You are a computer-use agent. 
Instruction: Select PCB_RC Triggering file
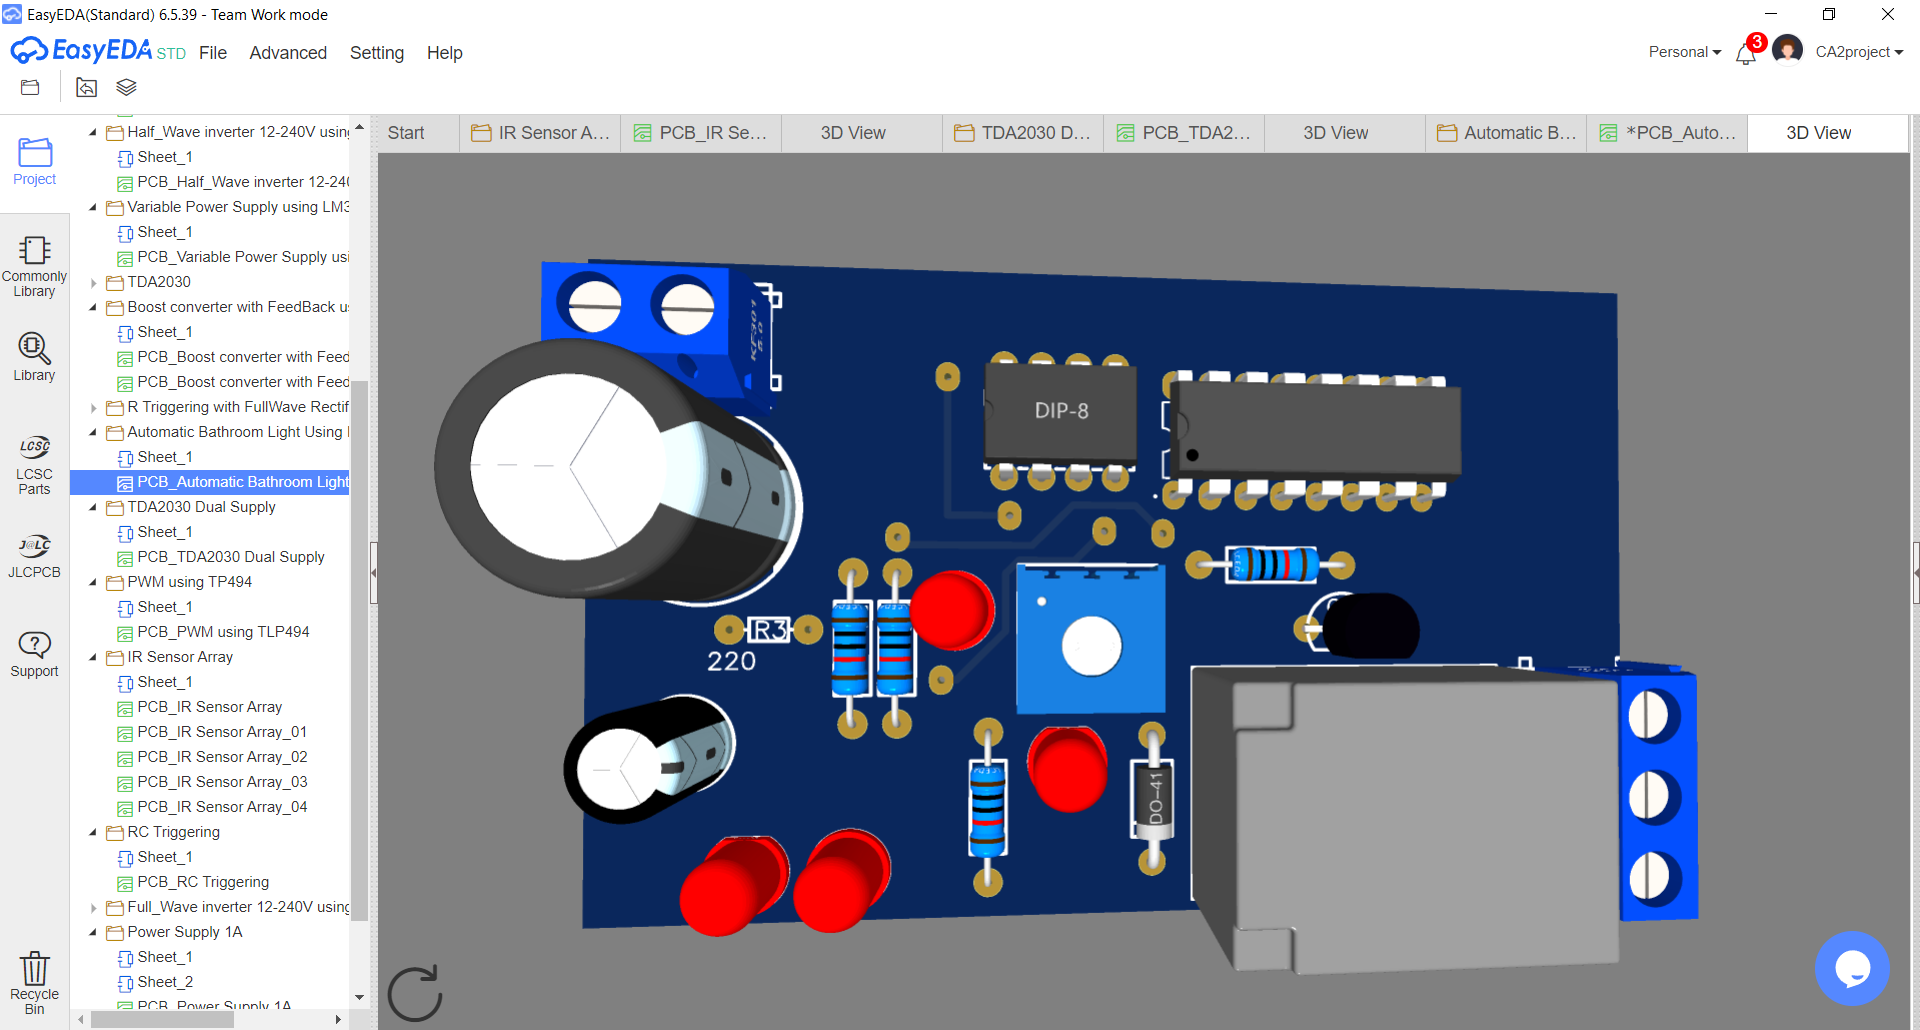point(203,882)
